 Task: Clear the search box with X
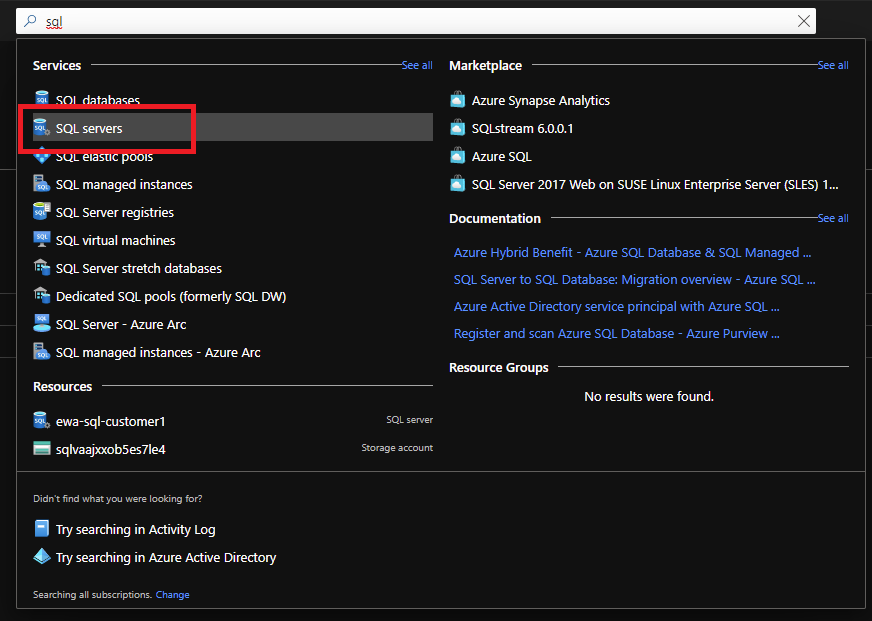(x=803, y=21)
